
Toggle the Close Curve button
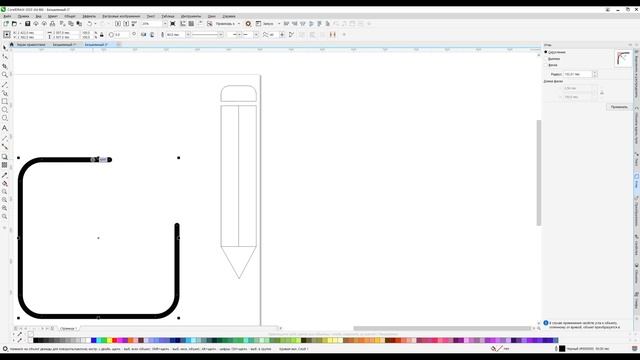[x=291, y=35]
